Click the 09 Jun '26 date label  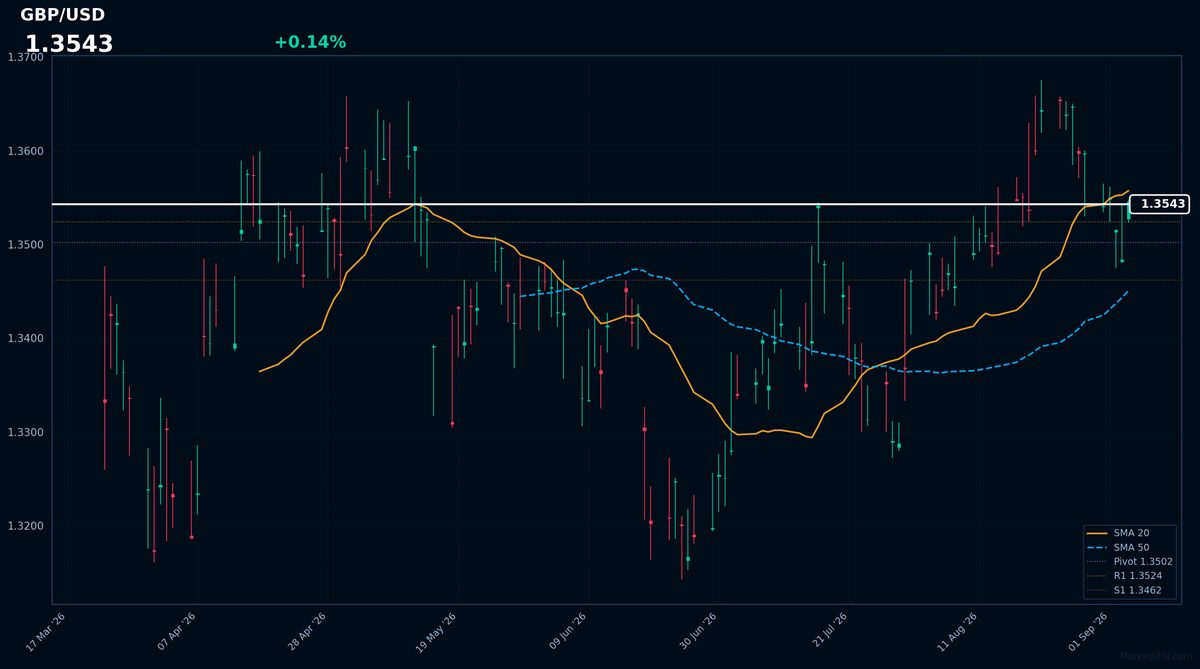[567, 632]
